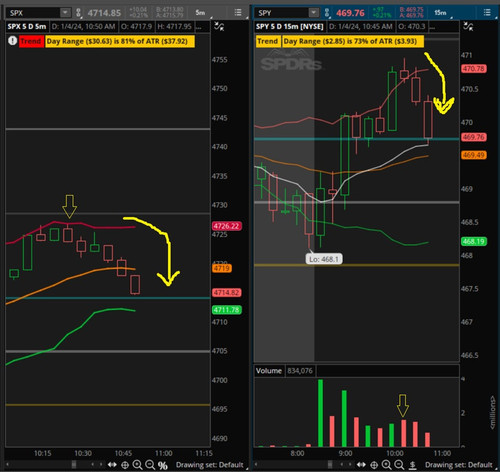The height and width of the screenshot is (472, 500).
Task: Click the orange 4719 price bubble
Action: 222,268
